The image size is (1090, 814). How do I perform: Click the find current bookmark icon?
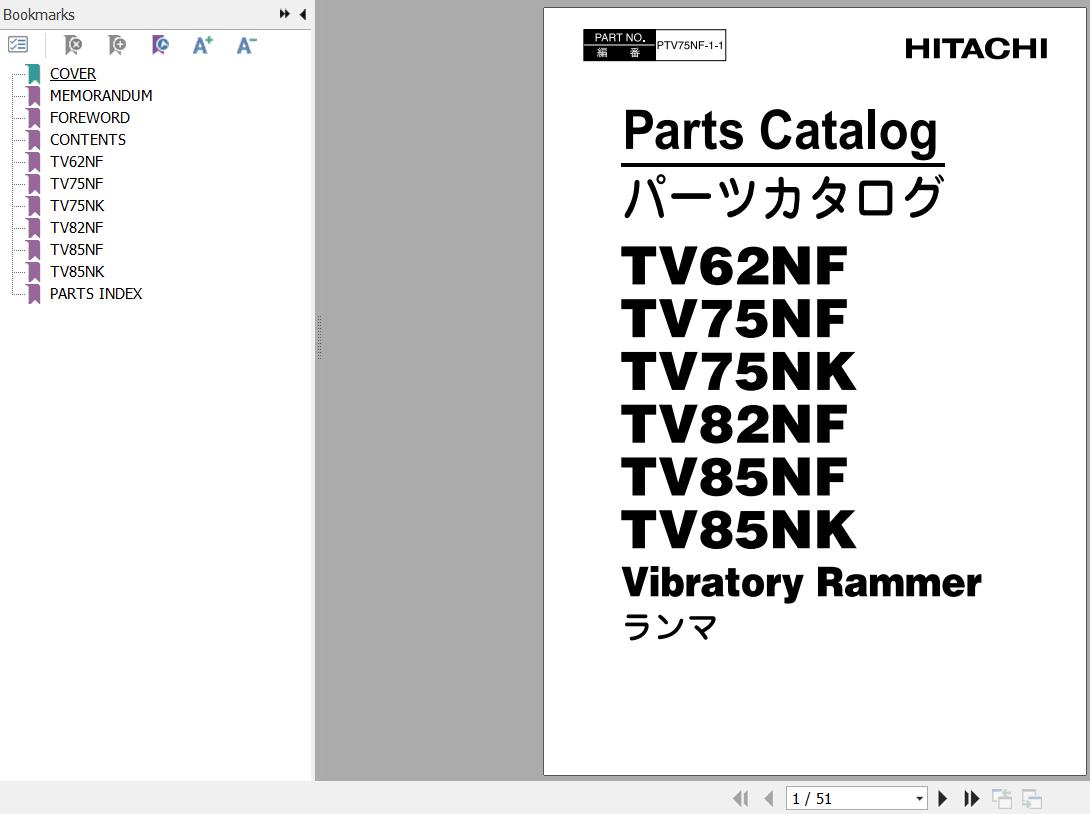[x=160, y=45]
